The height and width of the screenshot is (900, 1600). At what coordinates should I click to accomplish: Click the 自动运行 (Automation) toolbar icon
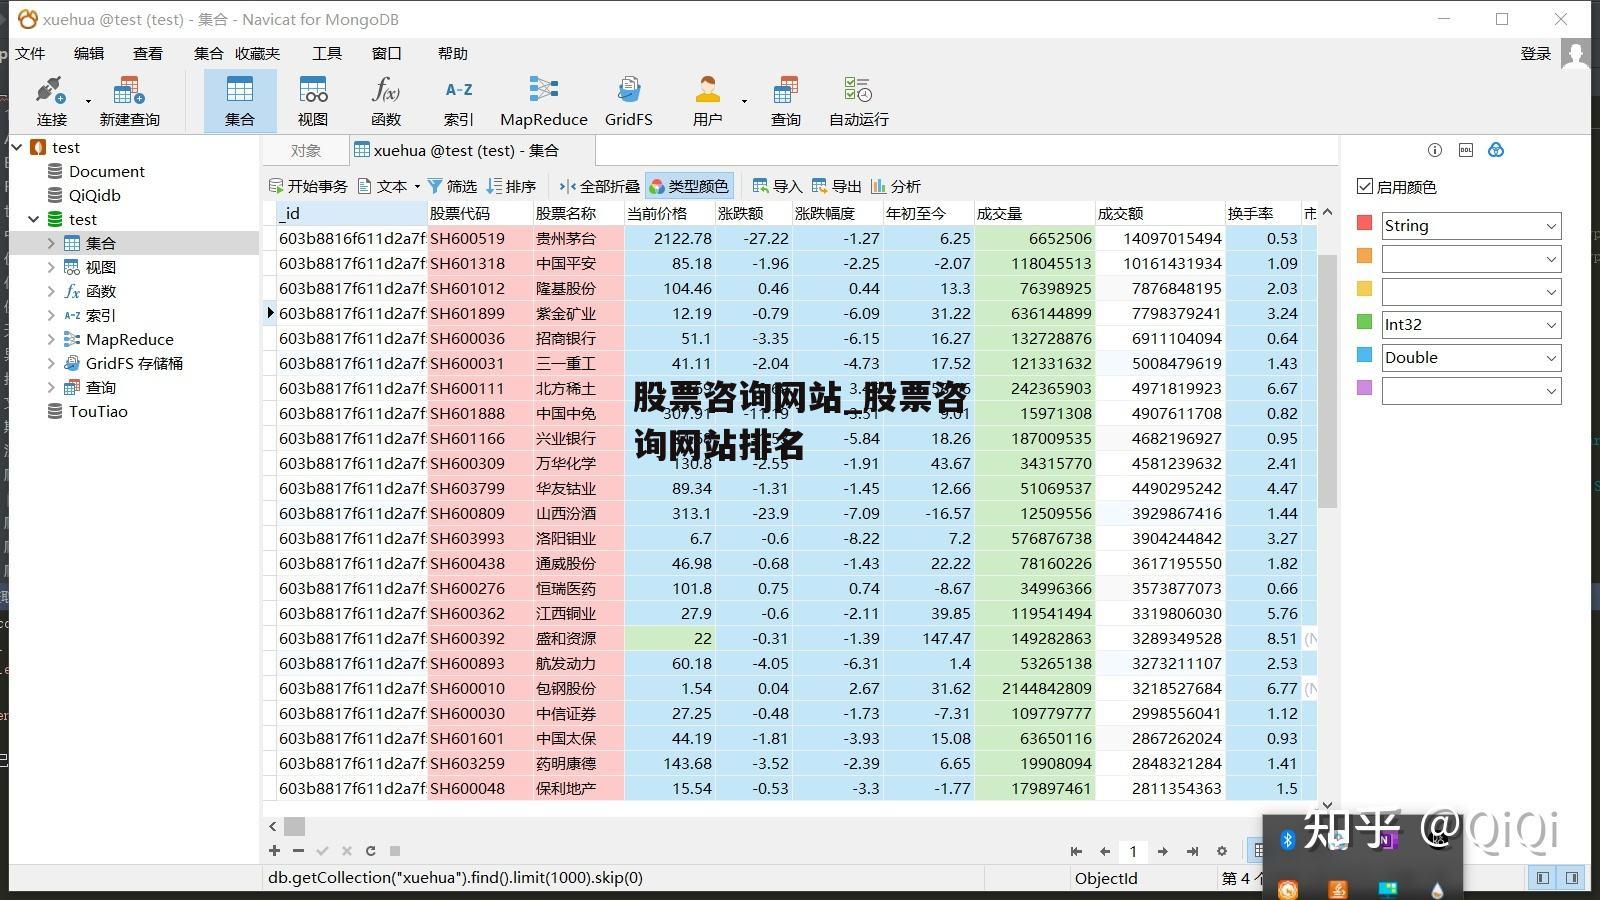point(858,101)
